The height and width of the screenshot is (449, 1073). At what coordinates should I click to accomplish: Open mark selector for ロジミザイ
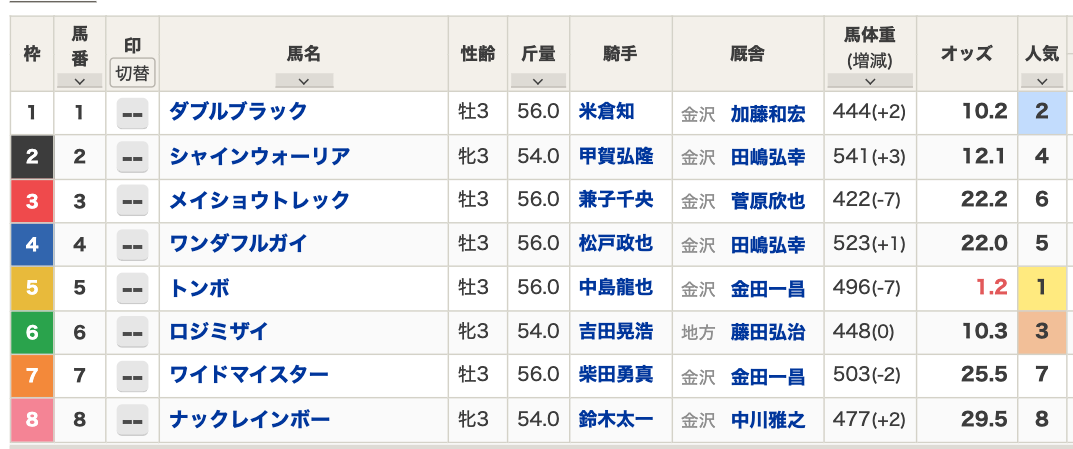(133, 333)
